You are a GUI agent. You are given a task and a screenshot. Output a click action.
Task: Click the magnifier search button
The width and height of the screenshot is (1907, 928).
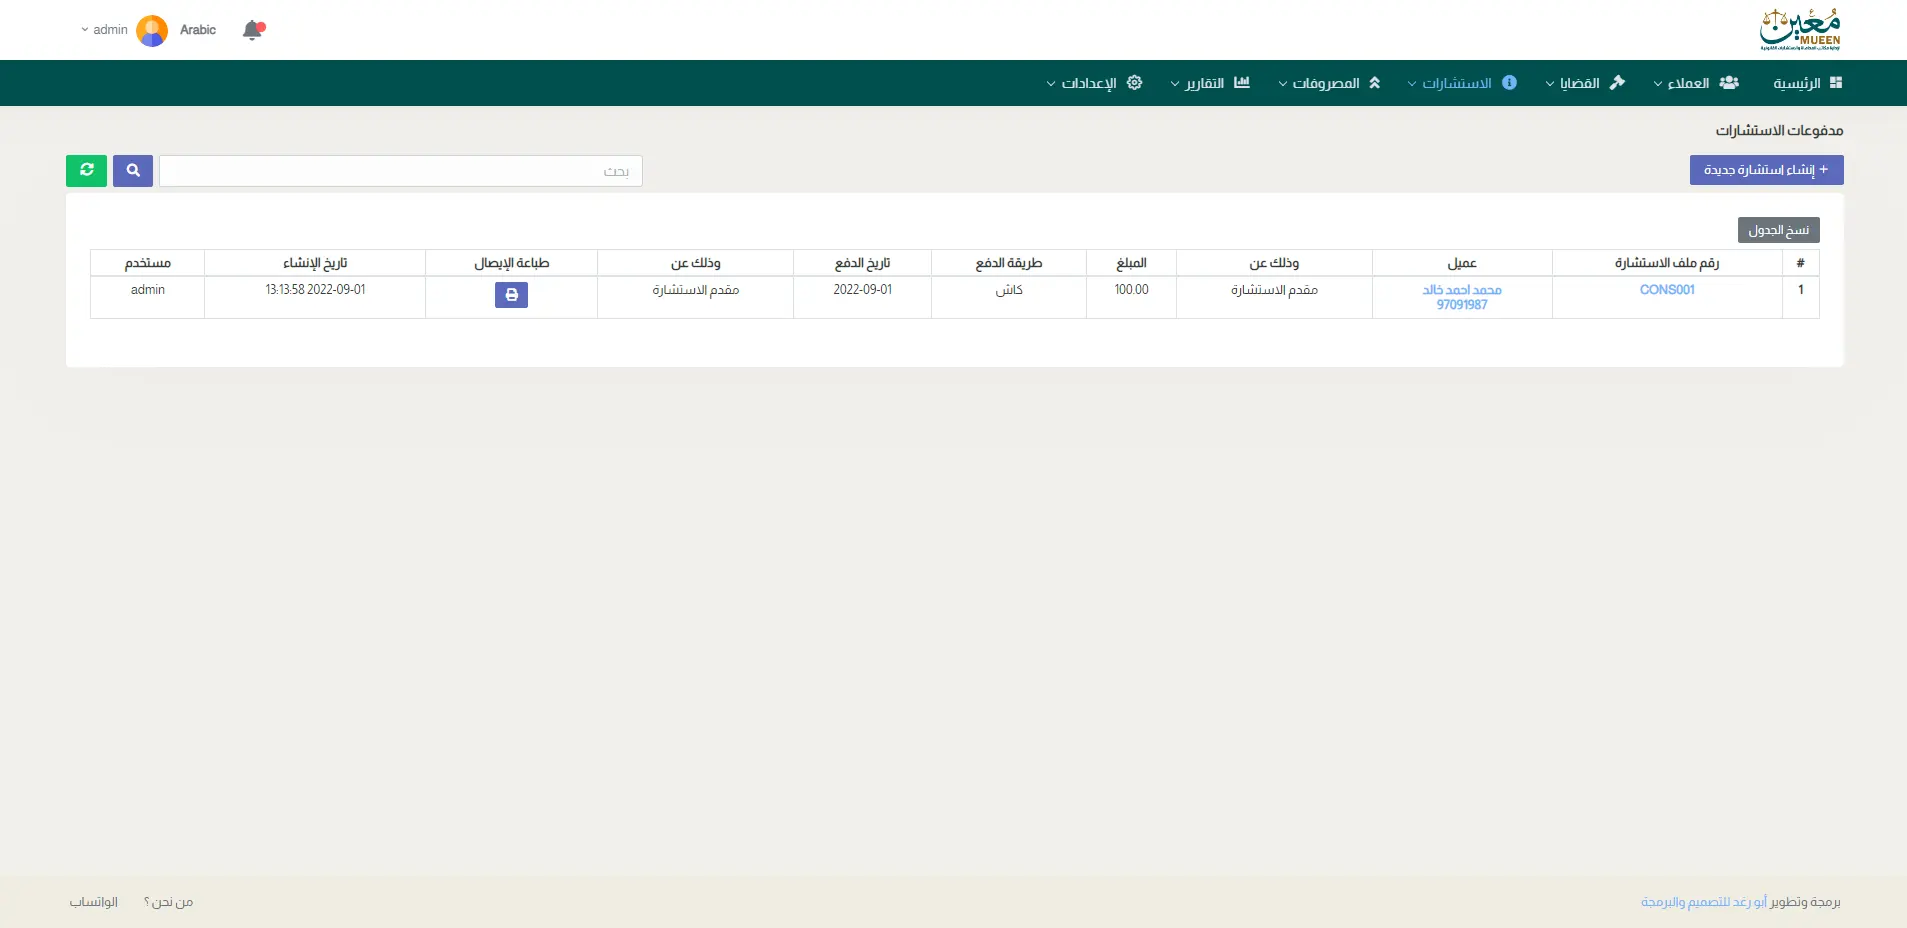[133, 171]
